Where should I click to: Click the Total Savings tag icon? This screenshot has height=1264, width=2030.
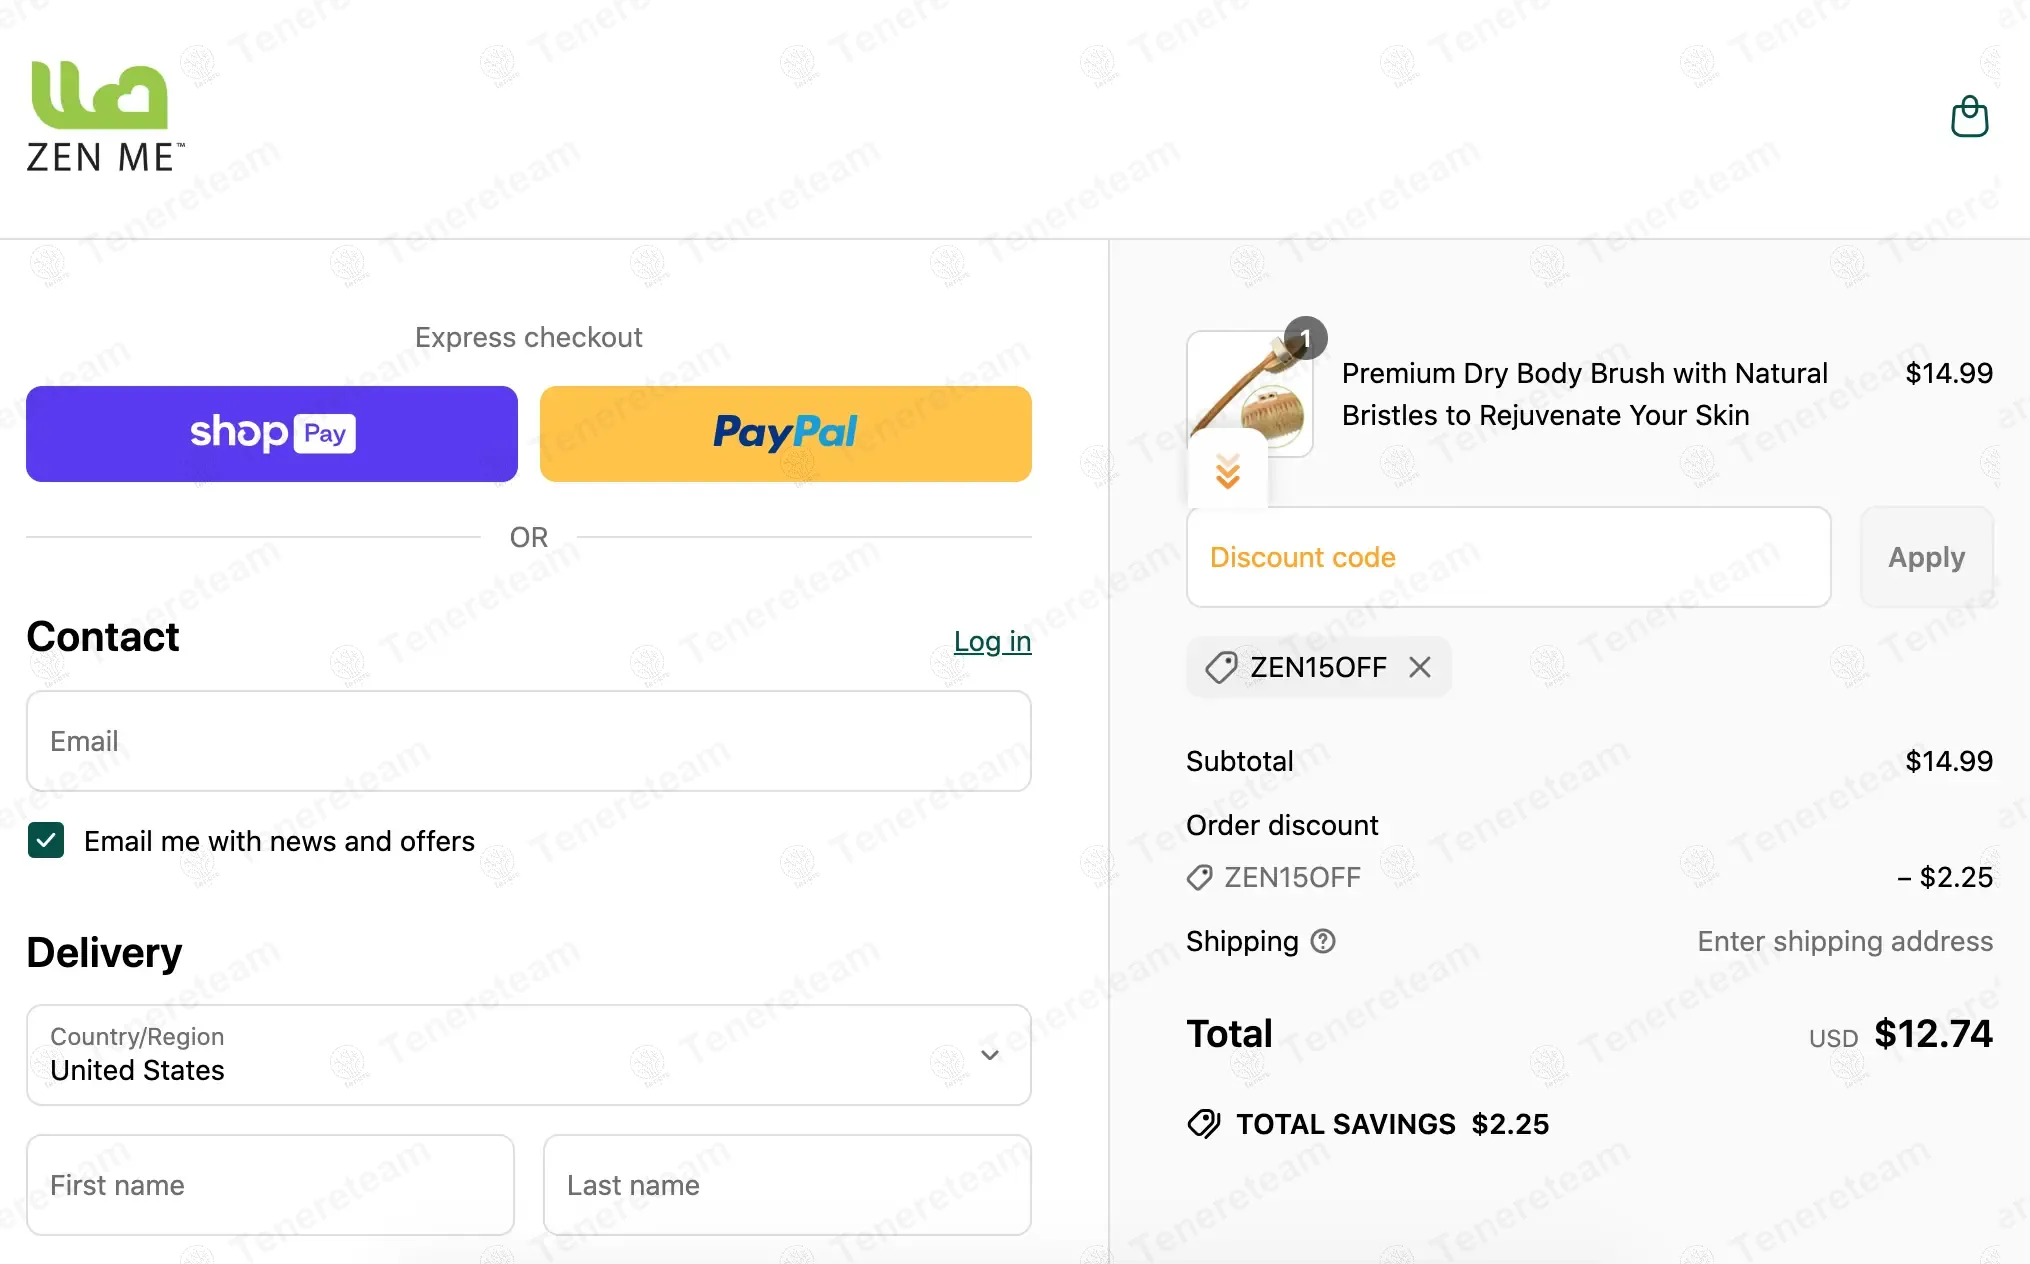pos(1204,1124)
